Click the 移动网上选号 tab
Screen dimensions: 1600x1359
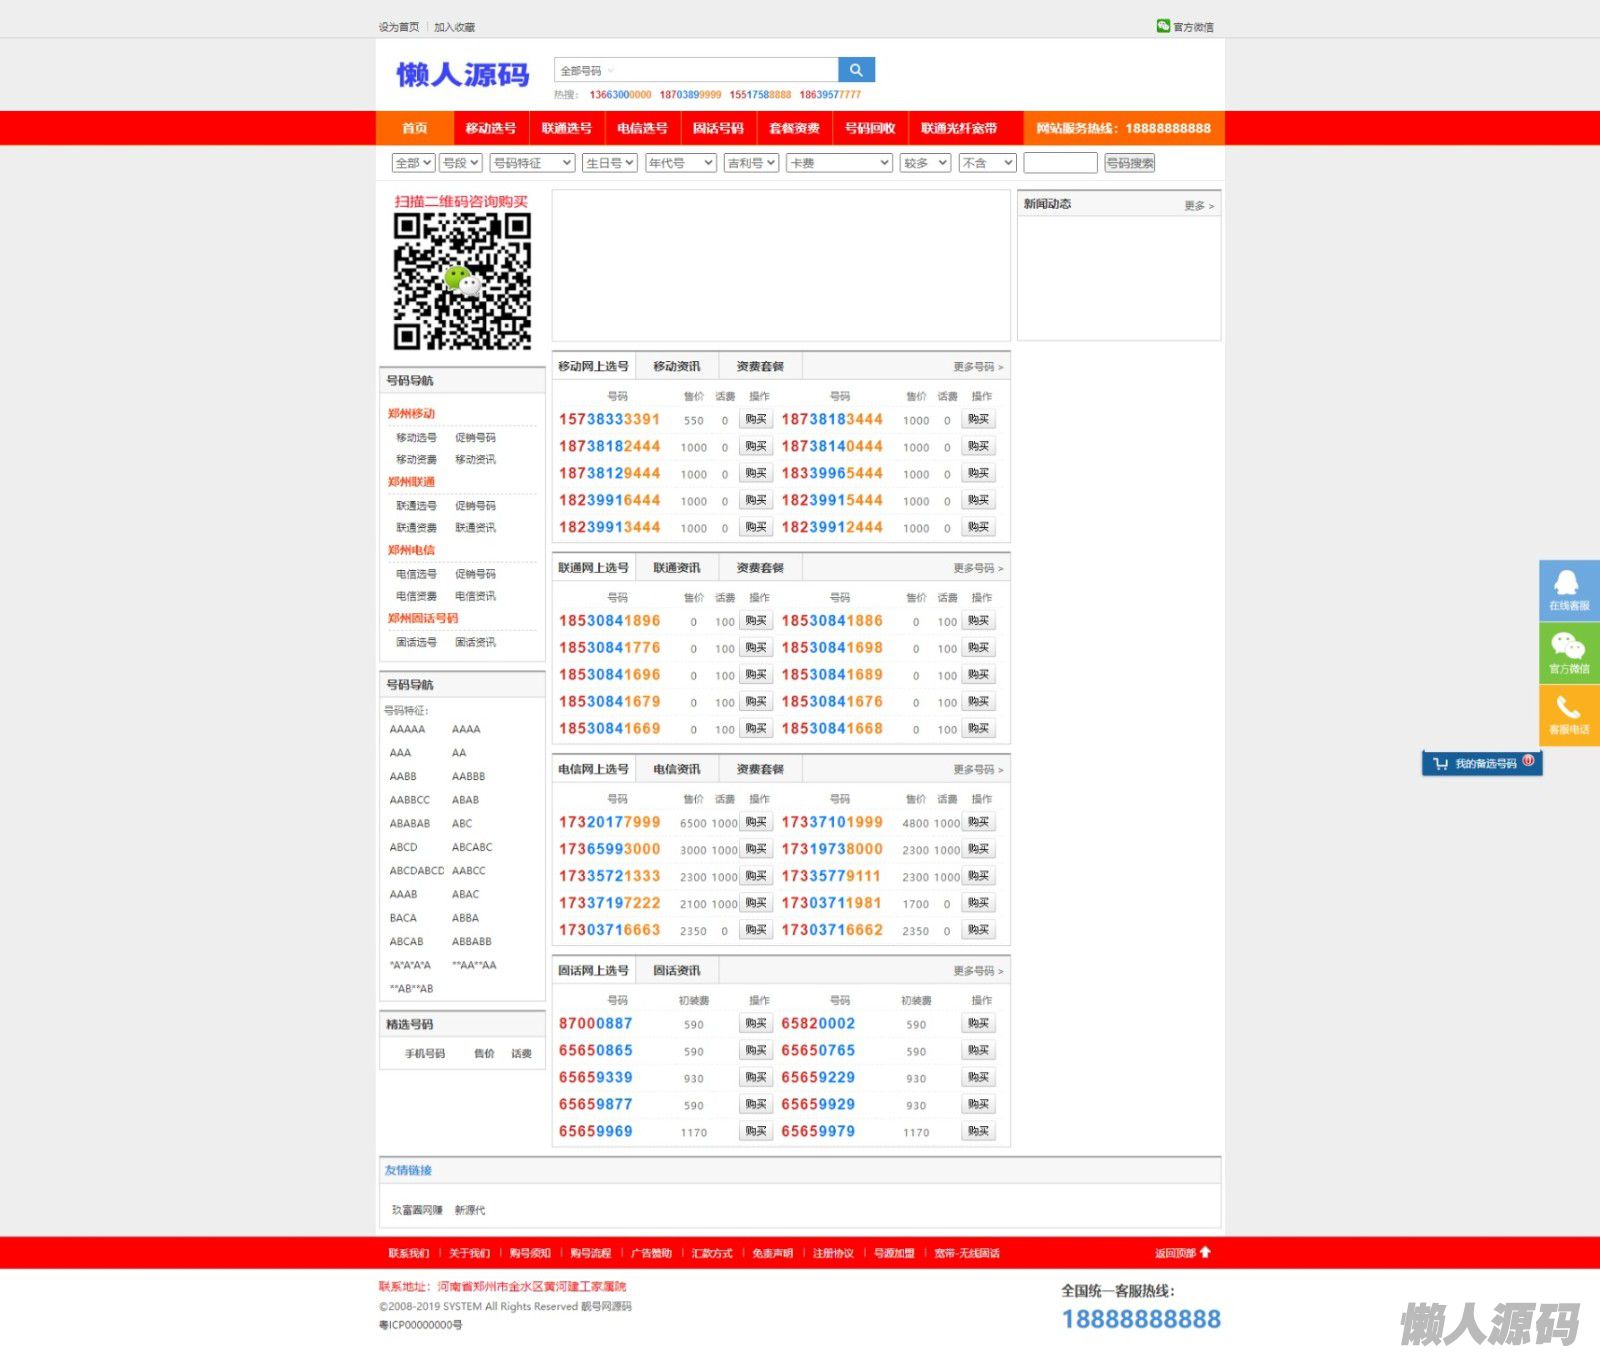pos(594,366)
